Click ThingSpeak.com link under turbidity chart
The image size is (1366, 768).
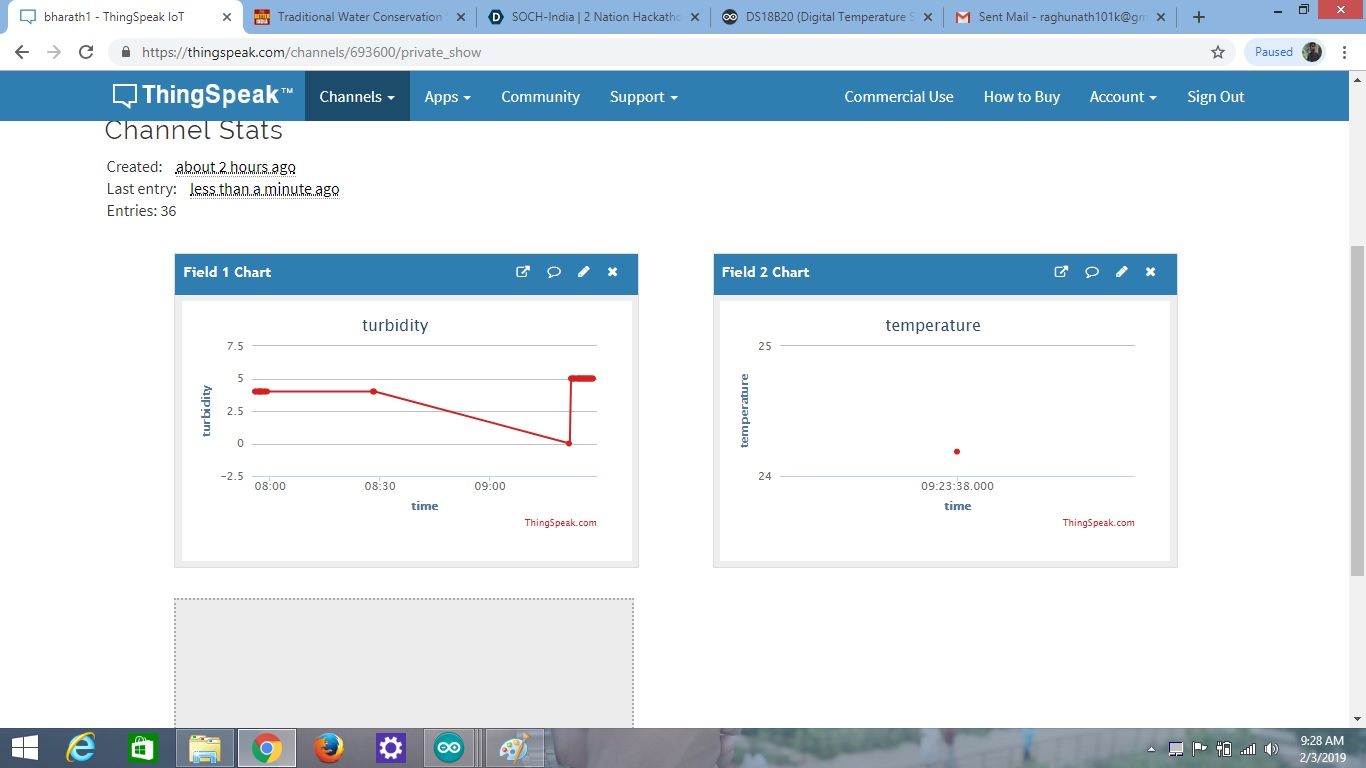click(x=560, y=522)
